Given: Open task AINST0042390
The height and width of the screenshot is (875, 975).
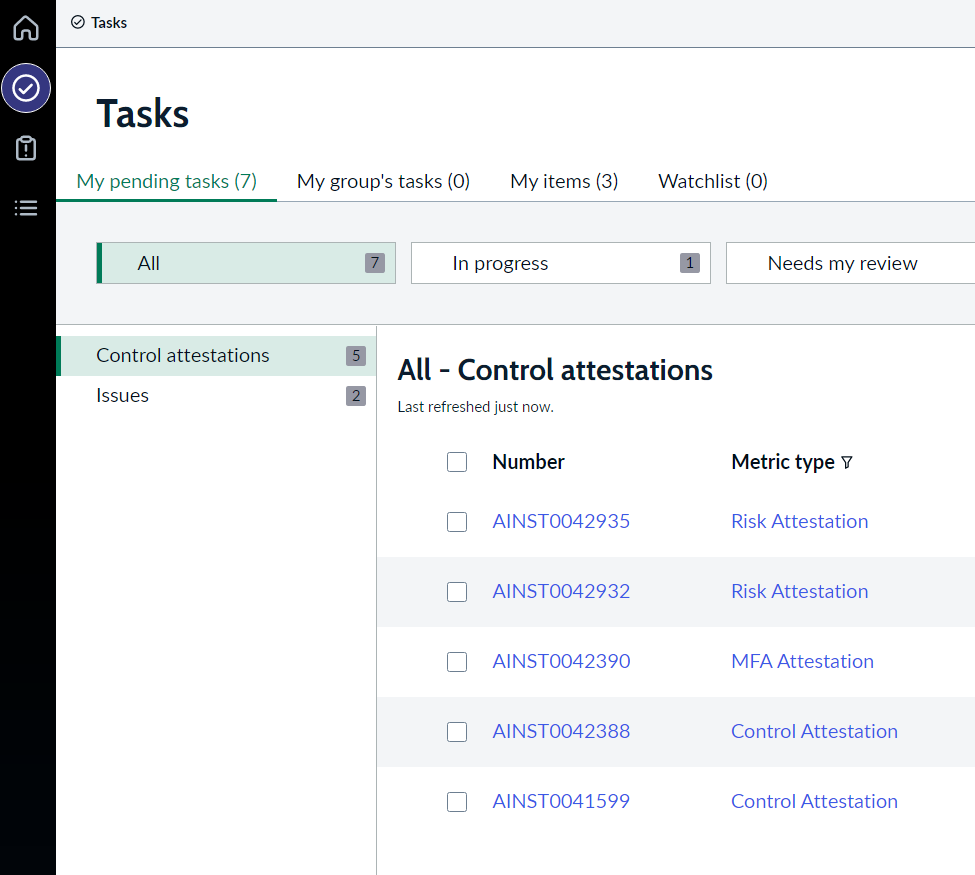Looking at the screenshot, I should coord(560,661).
